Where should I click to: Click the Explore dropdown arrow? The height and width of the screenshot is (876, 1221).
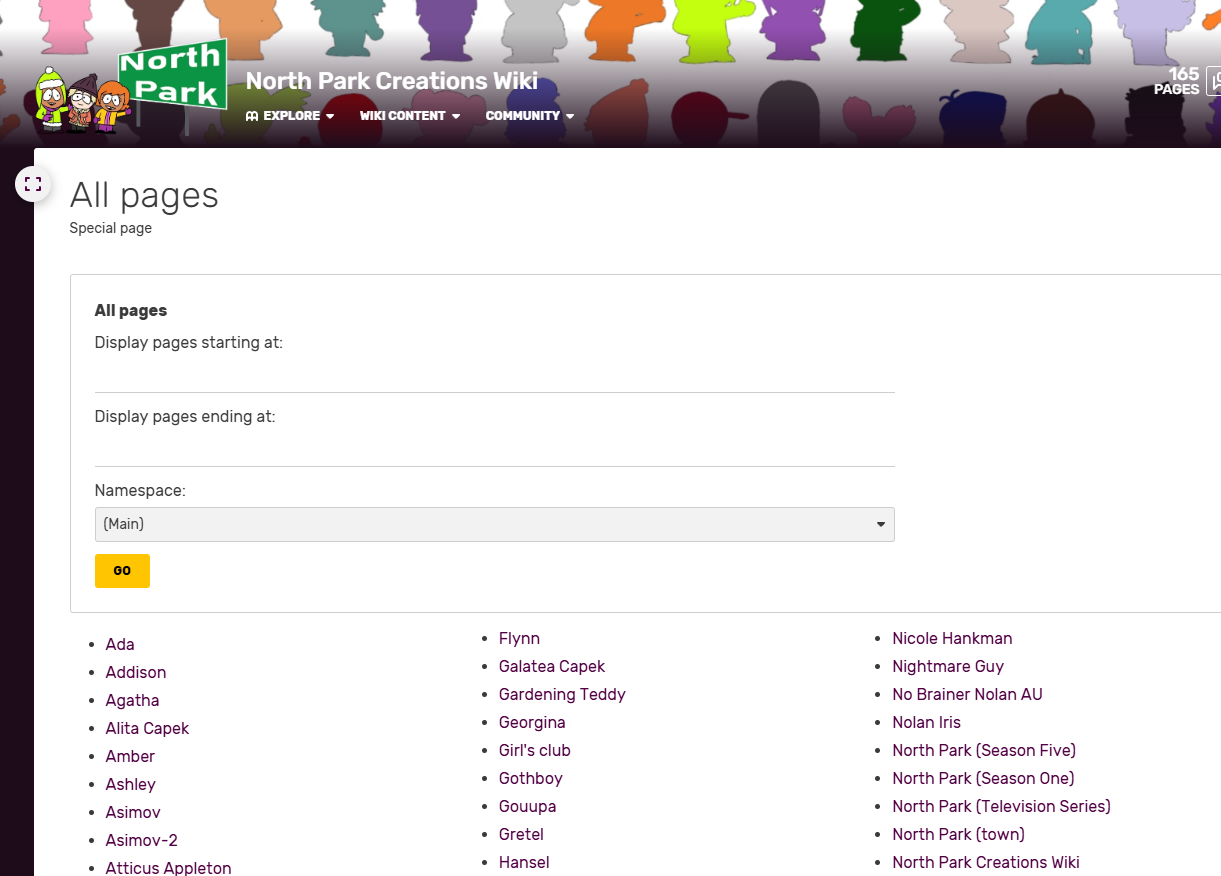pos(330,117)
